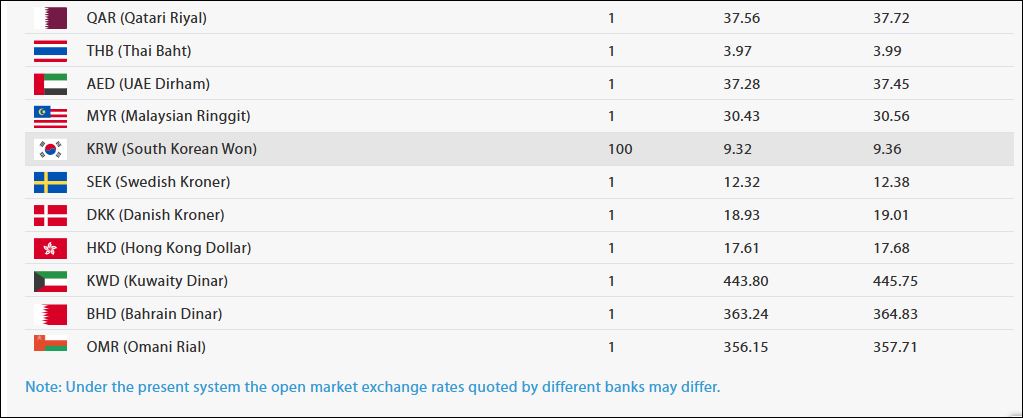The width and height of the screenshot is (1023, 418).
Task: Click the 443.80 Kuwaiti Dinar buying rate
Action: [x=744, y=281]
